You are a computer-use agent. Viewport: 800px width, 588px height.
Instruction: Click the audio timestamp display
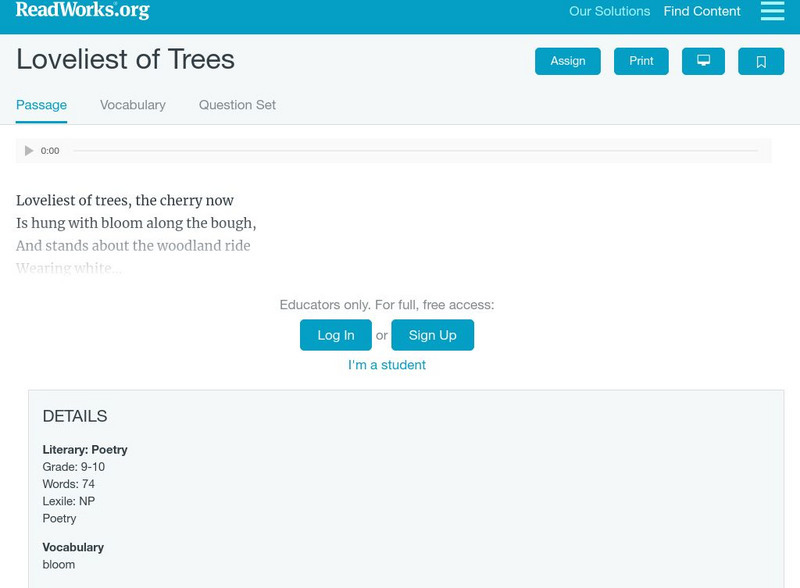(x=48, y=150)
